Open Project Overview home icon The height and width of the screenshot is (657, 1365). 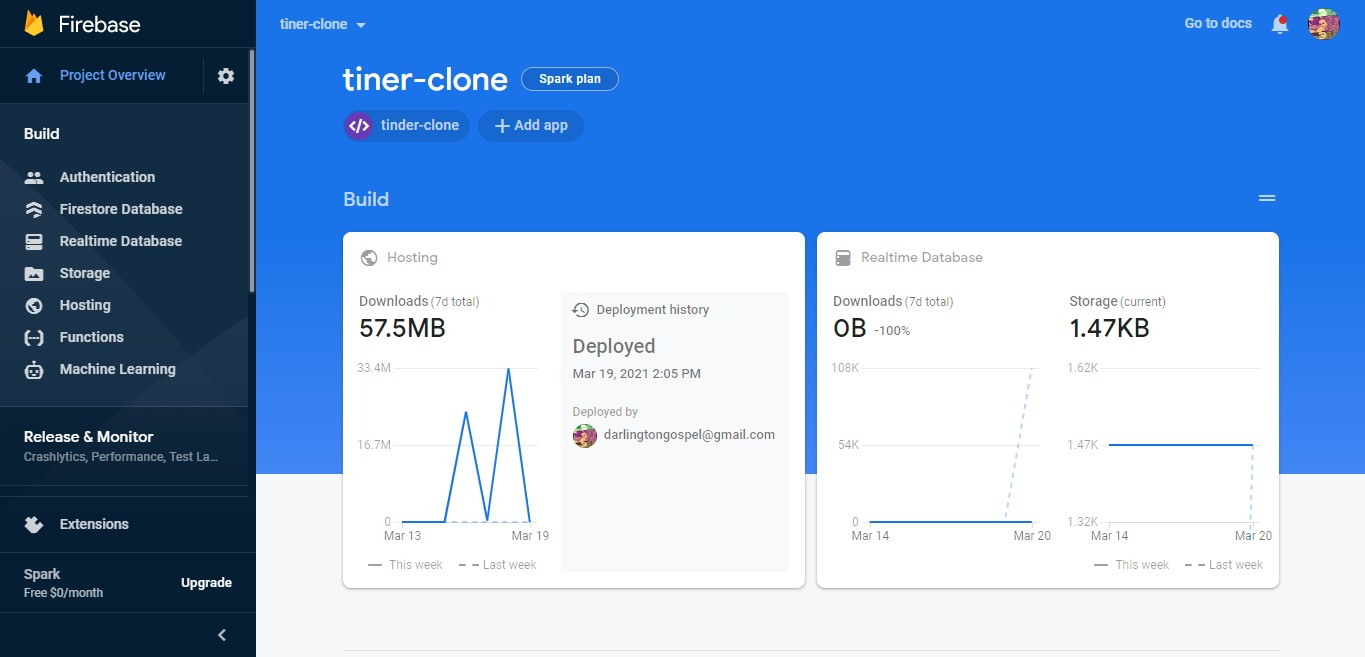point(34,76)
